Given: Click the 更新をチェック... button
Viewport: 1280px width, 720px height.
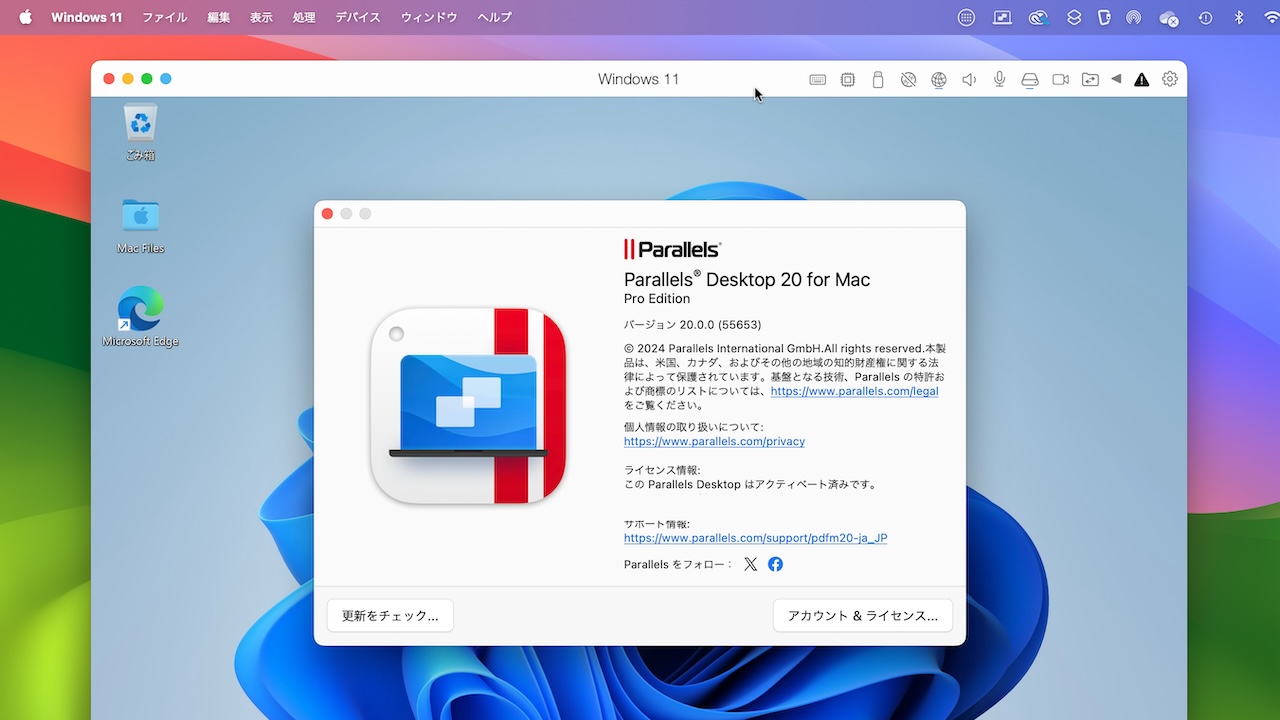Looking at the screenshot, I should coord(390,616).
